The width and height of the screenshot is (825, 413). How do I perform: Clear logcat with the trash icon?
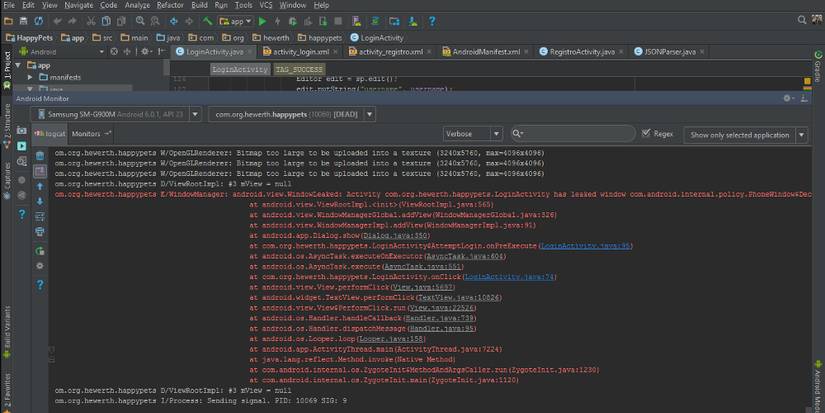40,155
